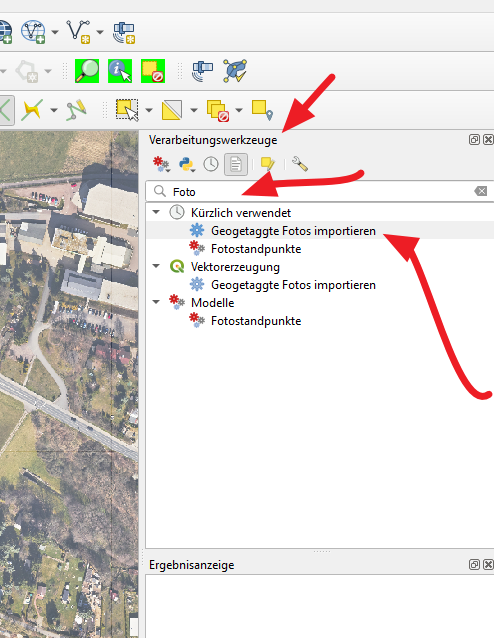Run Geogetaggte Fotos importieren under Vektorerzeugung
This screenshot has width=494, height=638.
pyautogui.click(x=293, y=285)
